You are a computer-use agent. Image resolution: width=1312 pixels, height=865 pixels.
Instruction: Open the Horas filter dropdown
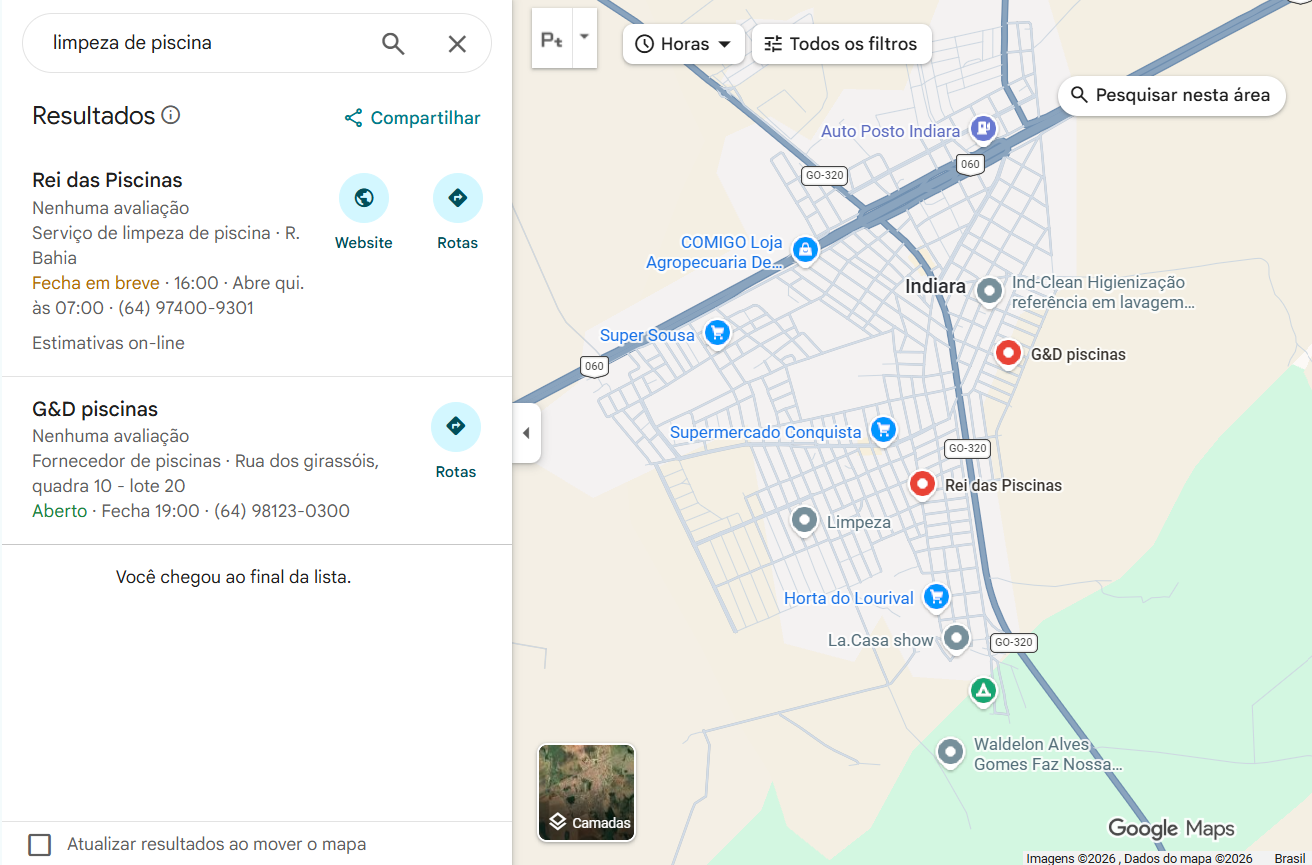684,44
